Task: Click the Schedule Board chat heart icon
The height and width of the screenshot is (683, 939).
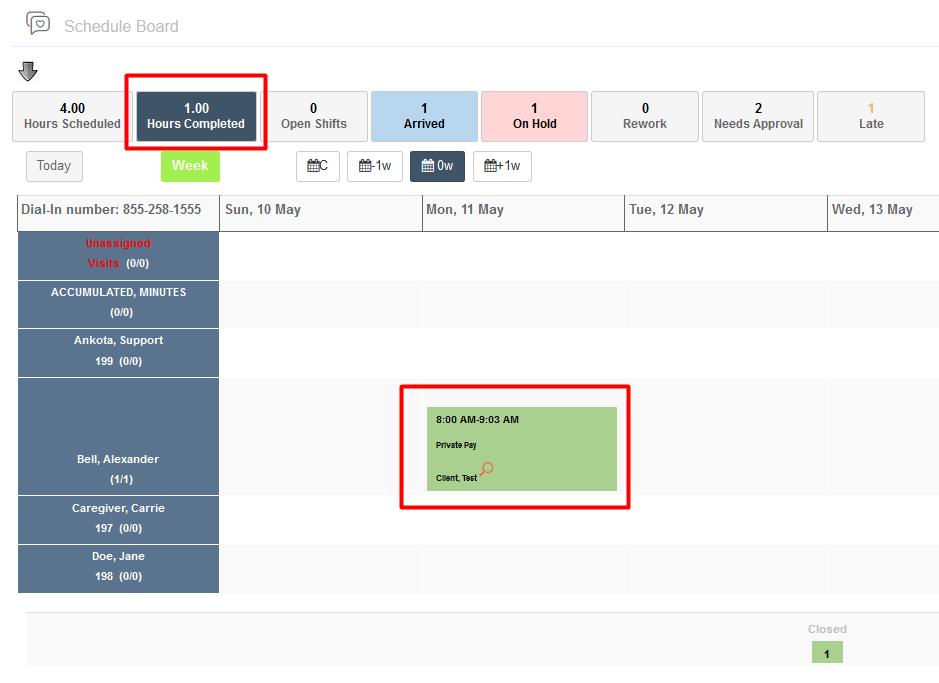Action: (x=38, y=23)
